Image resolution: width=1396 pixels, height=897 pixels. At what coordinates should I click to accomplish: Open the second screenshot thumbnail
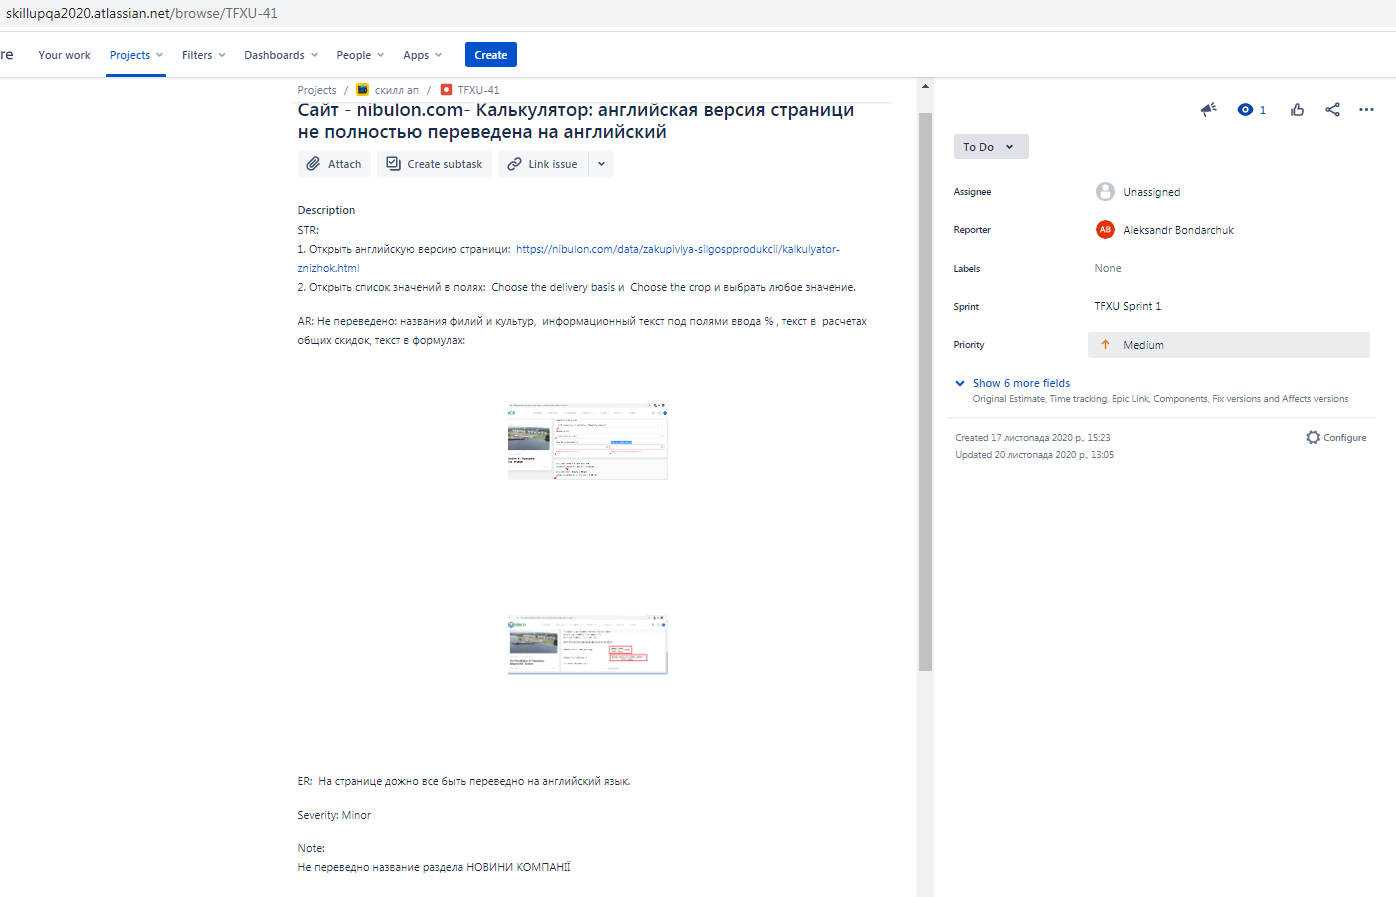pos(587,645)
